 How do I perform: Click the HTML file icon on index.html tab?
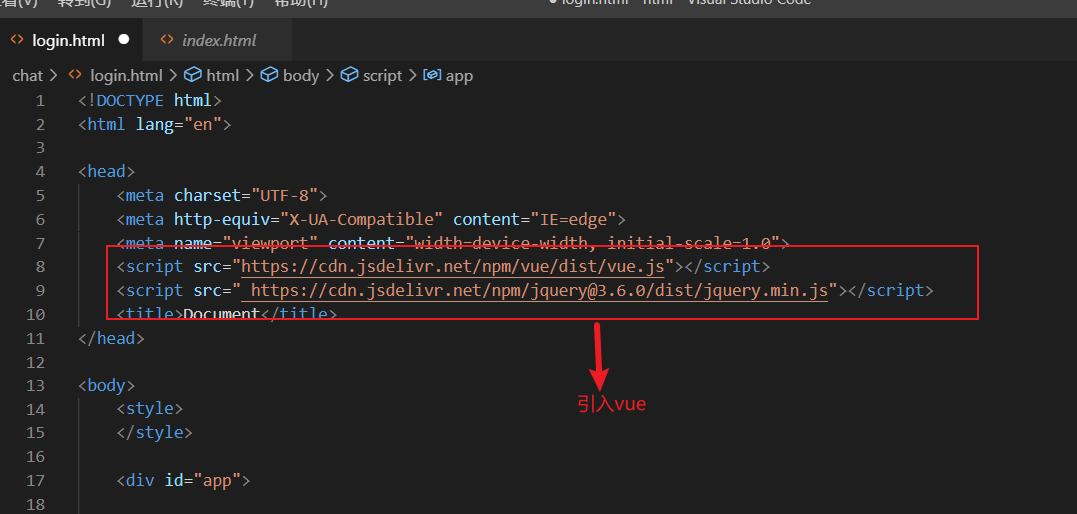167,40
